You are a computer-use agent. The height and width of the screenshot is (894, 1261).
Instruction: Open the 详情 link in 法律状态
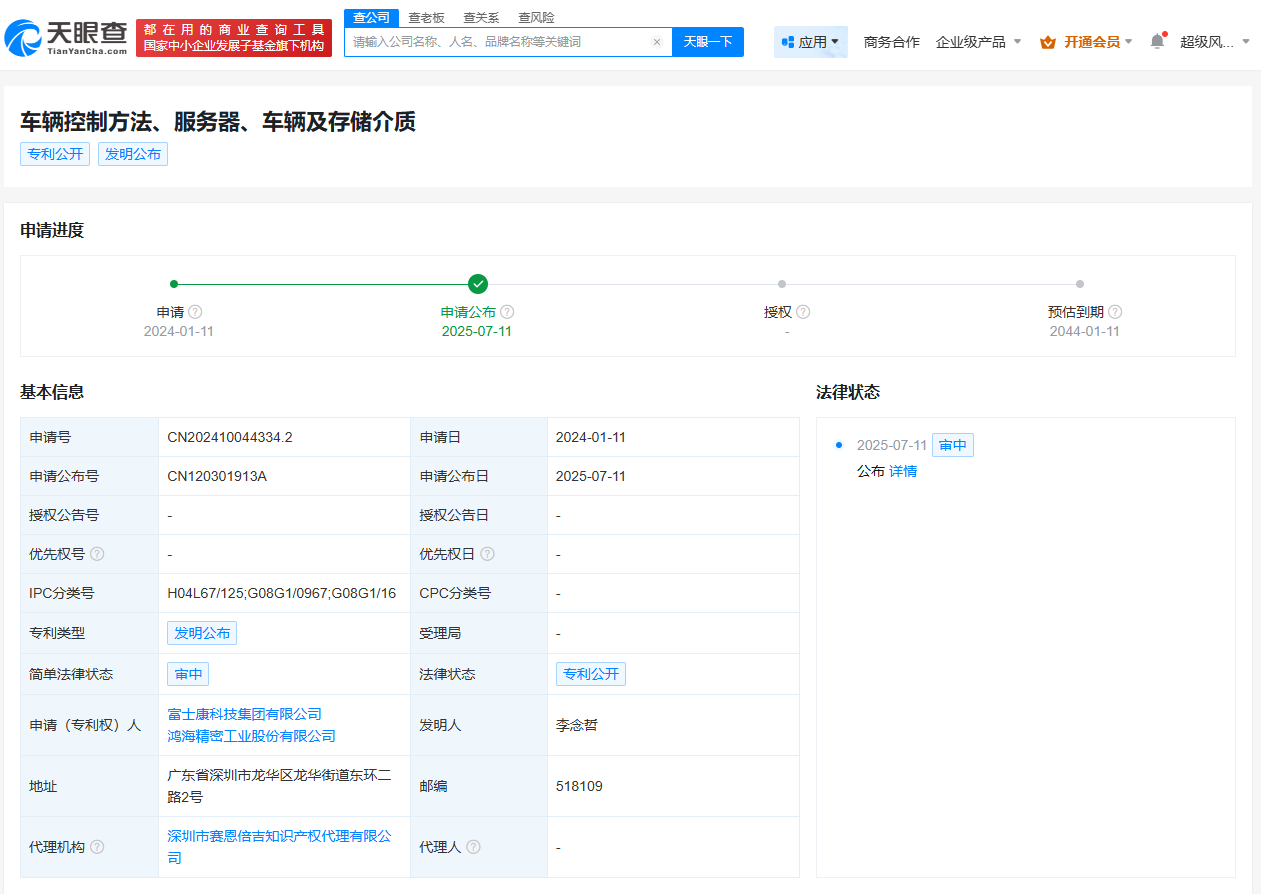[903, 471]
